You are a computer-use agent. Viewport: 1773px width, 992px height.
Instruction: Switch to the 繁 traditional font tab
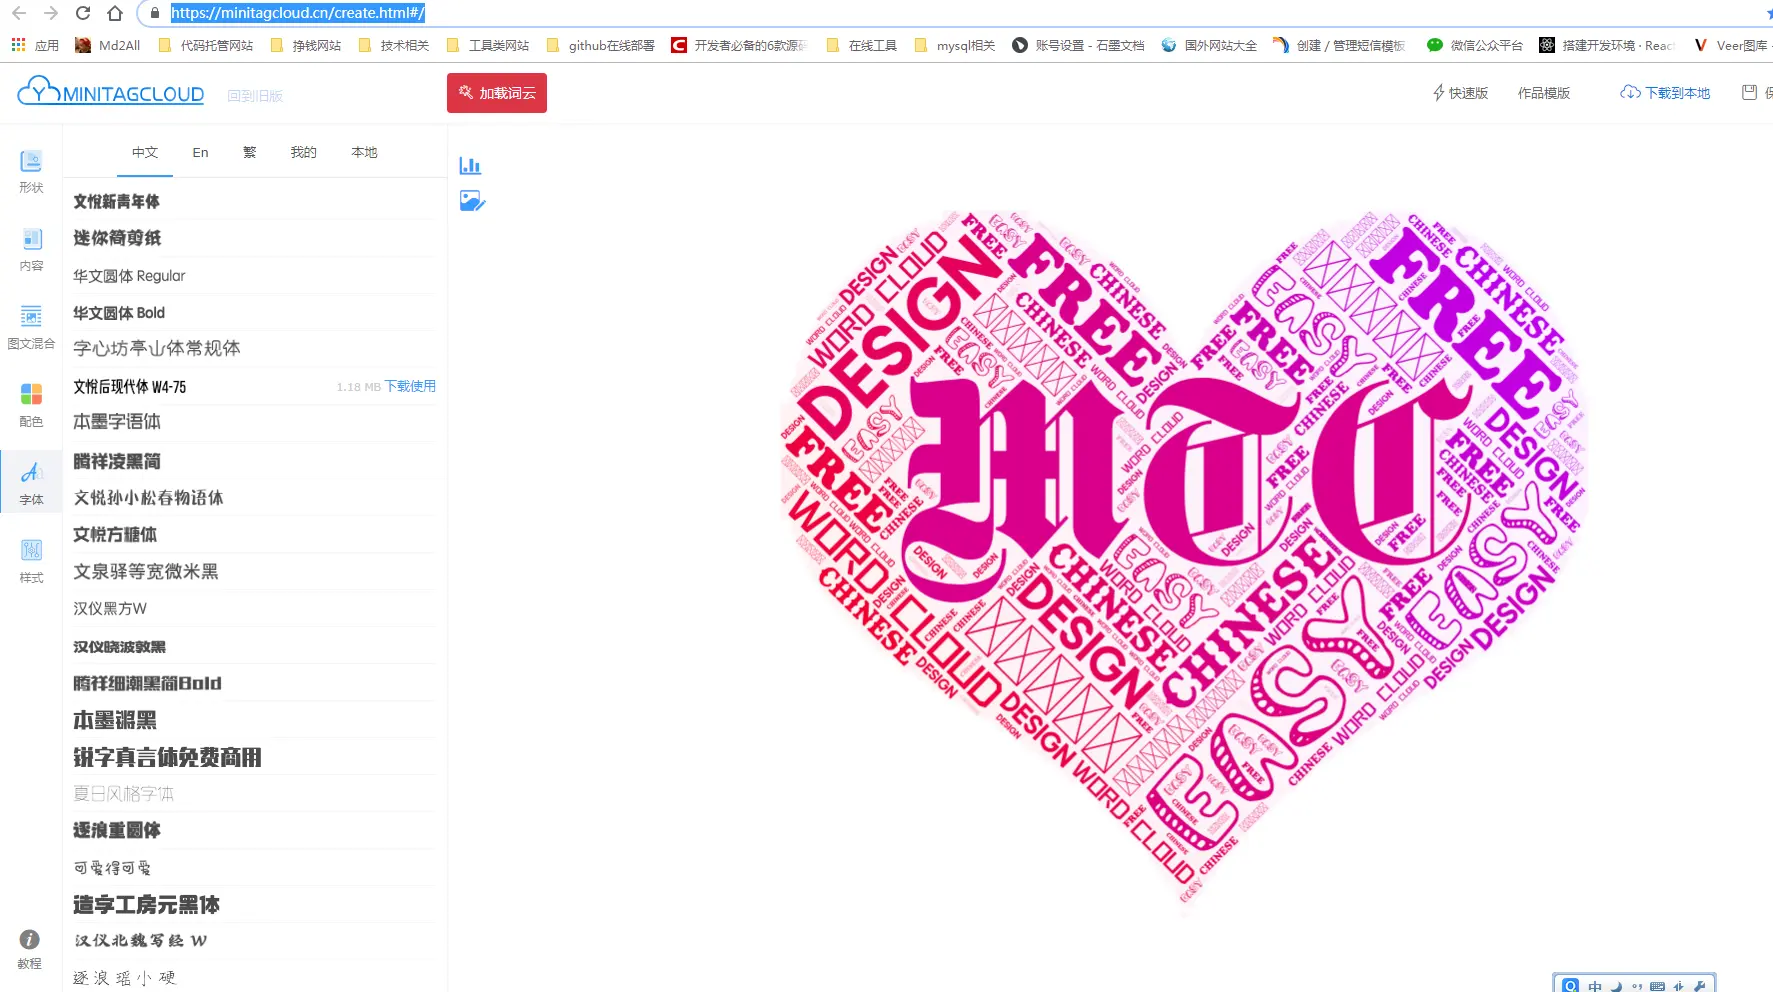[x=250, y=152]
